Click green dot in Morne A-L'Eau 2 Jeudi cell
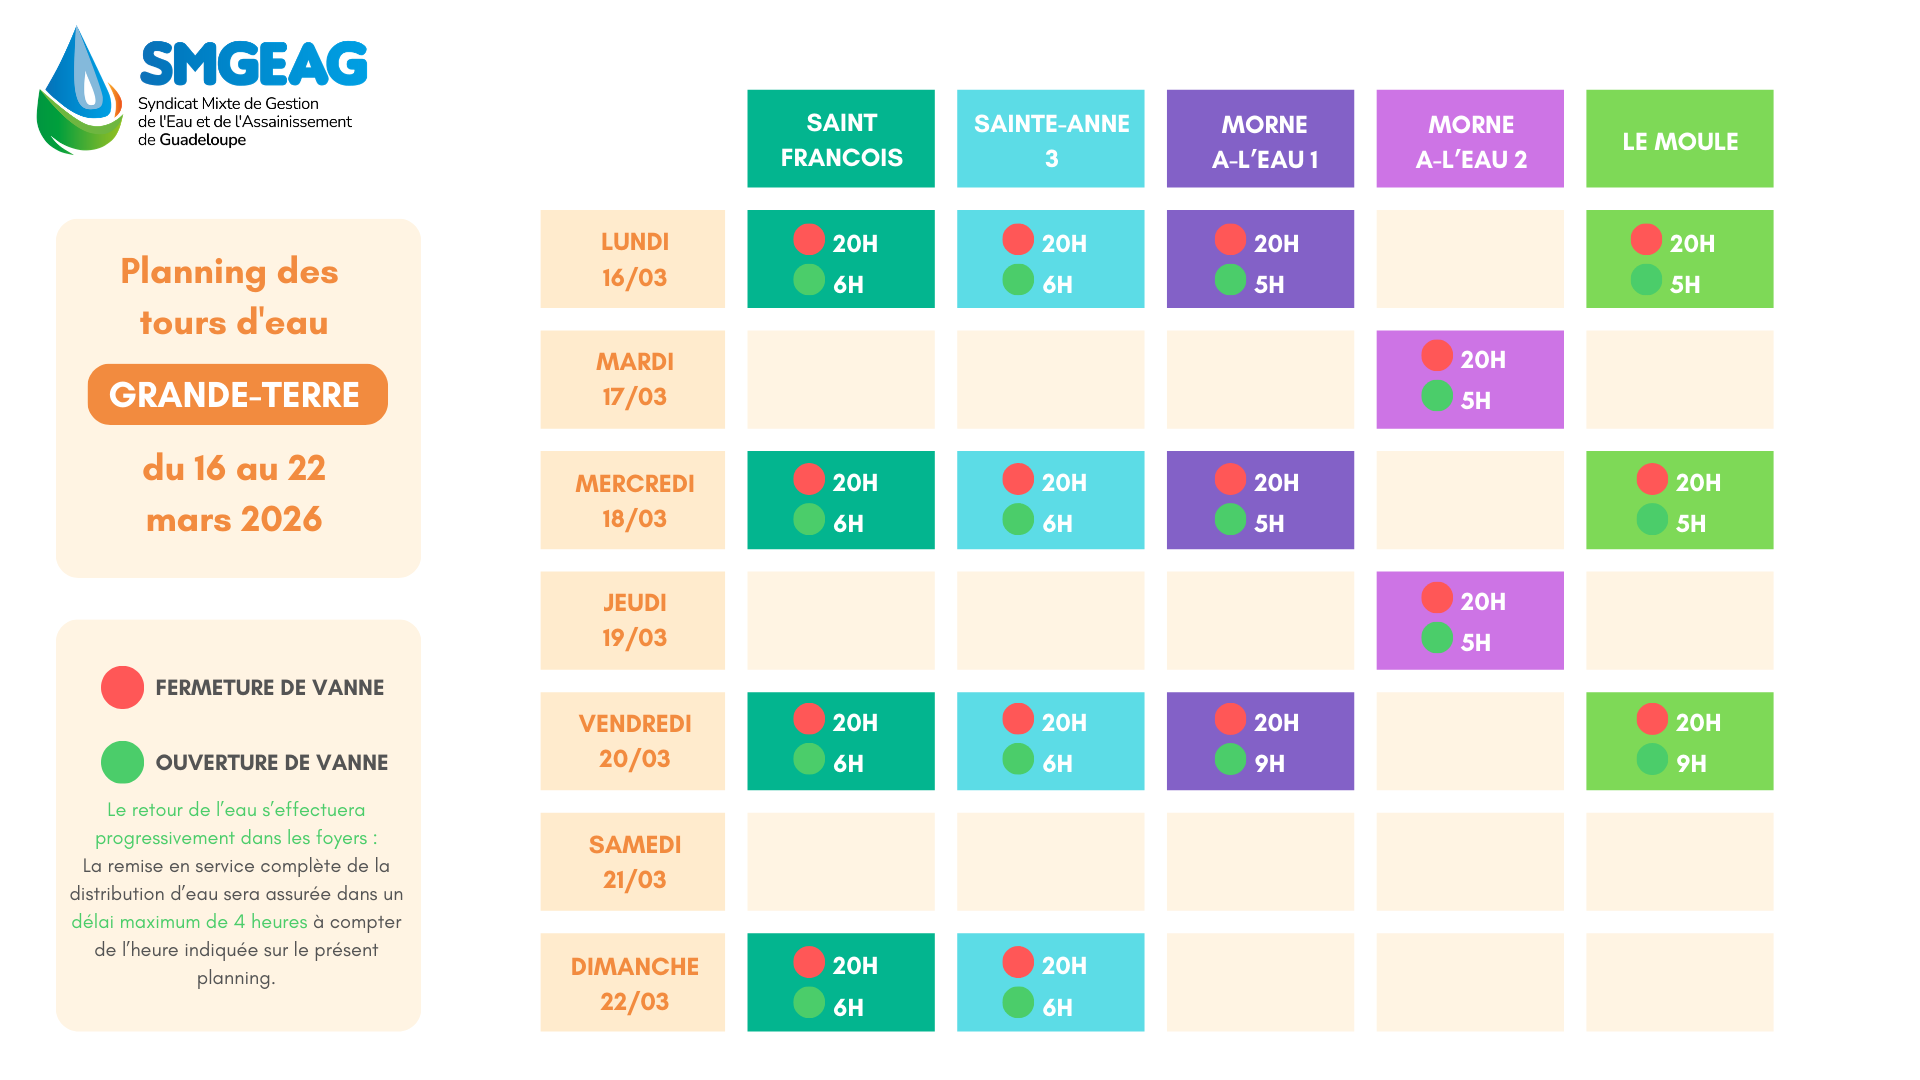Image resolution: width=1920 pixels, height=1080 pixels. click(1437, 638)
